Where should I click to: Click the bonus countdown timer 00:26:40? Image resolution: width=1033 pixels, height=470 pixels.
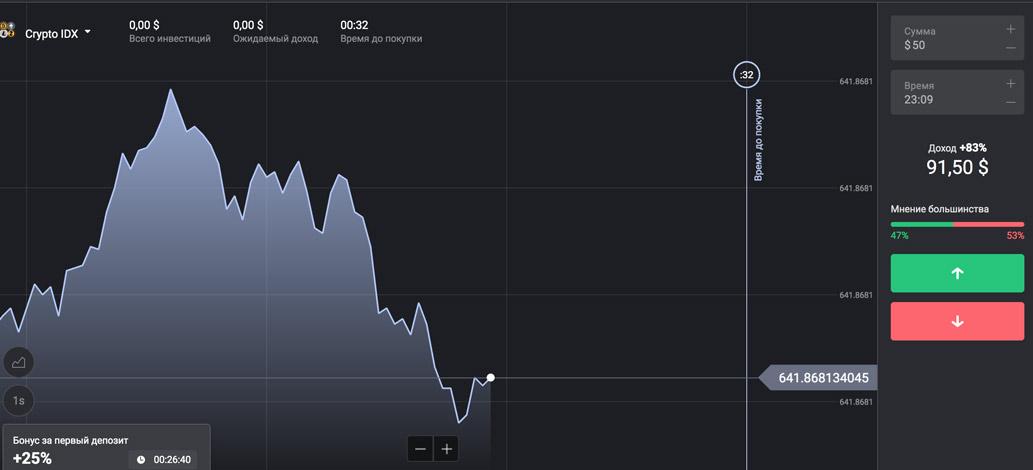162,459
